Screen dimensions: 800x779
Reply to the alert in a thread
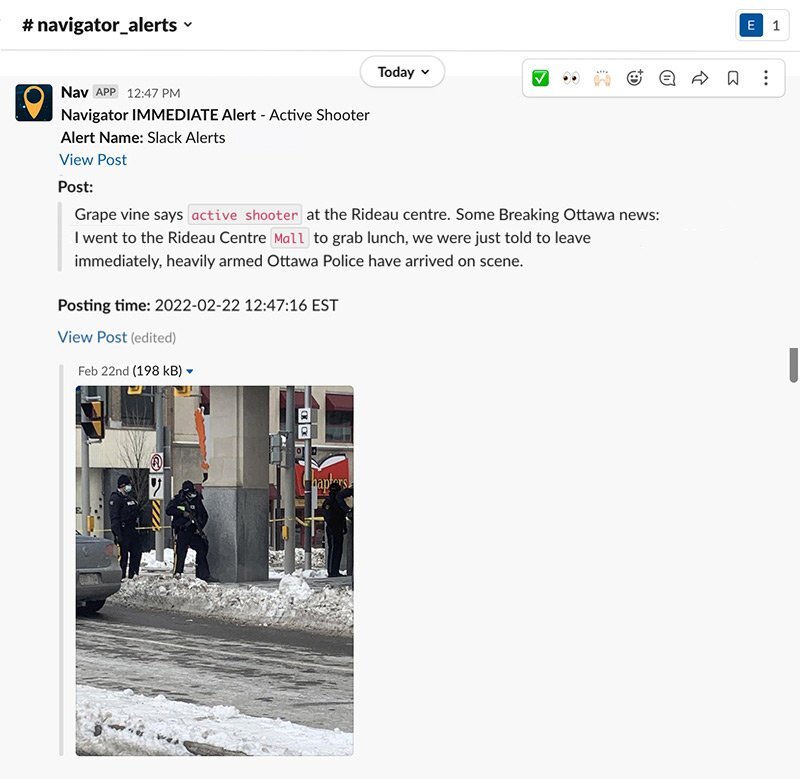click(x=667, y=77)
